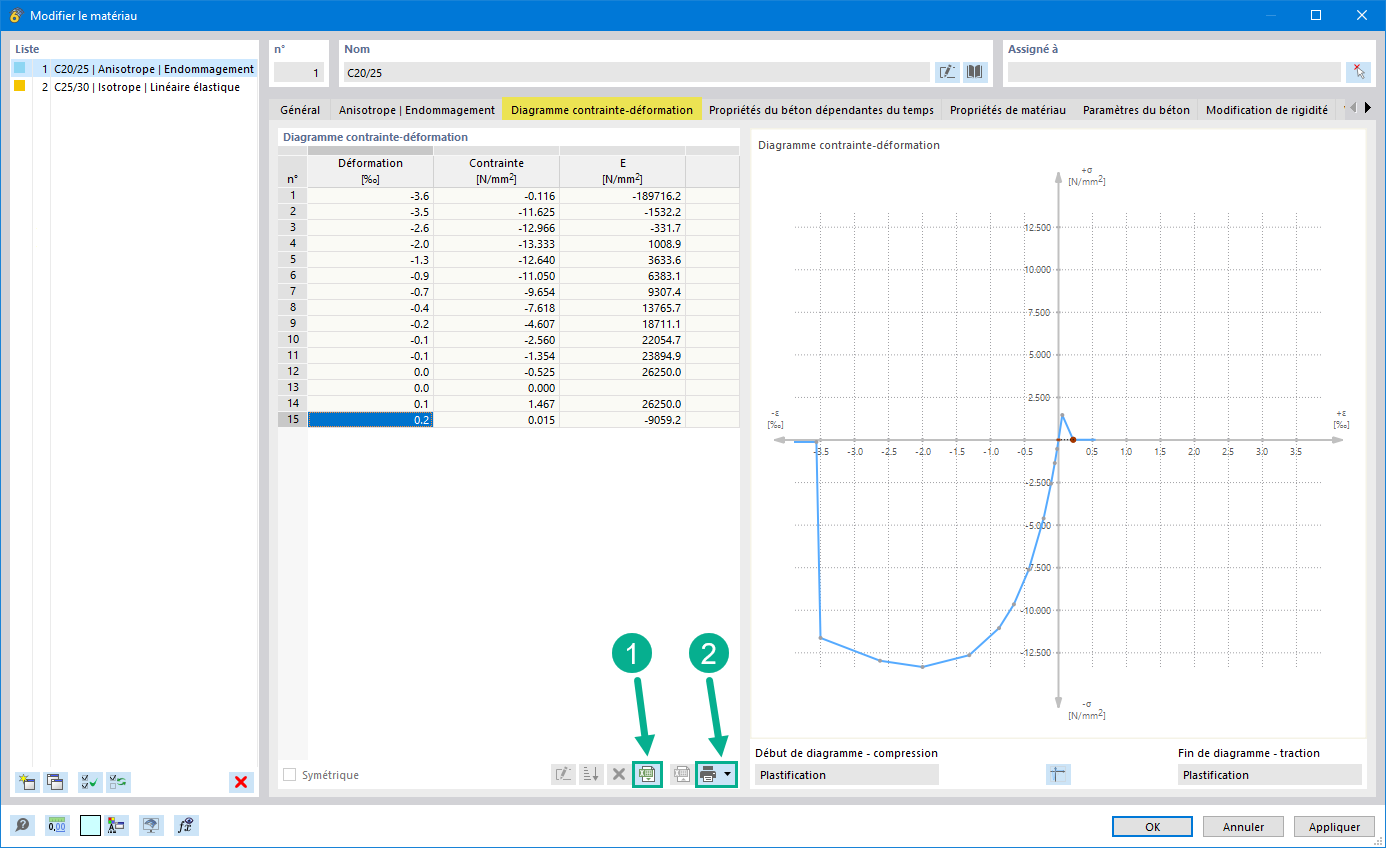Open the Début de diagramme - compression field

click(847, 775)
